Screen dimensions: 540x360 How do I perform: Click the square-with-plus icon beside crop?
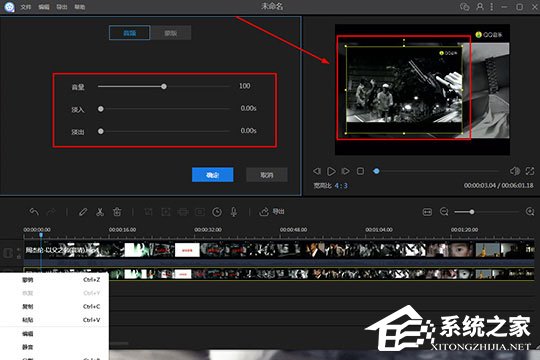(166, 212)
